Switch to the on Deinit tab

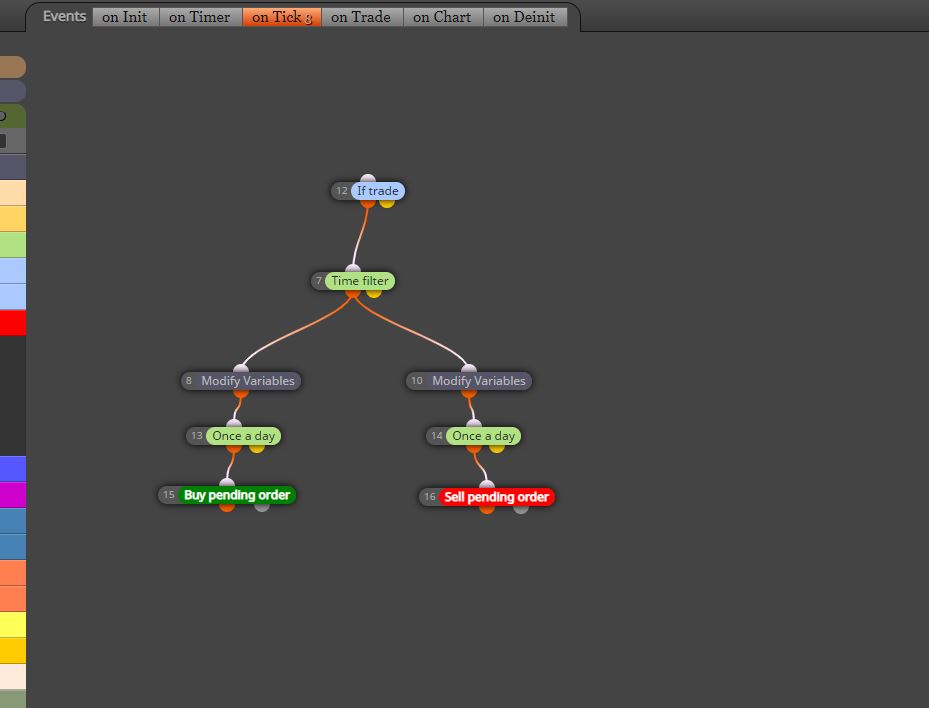tap(525, 17)
